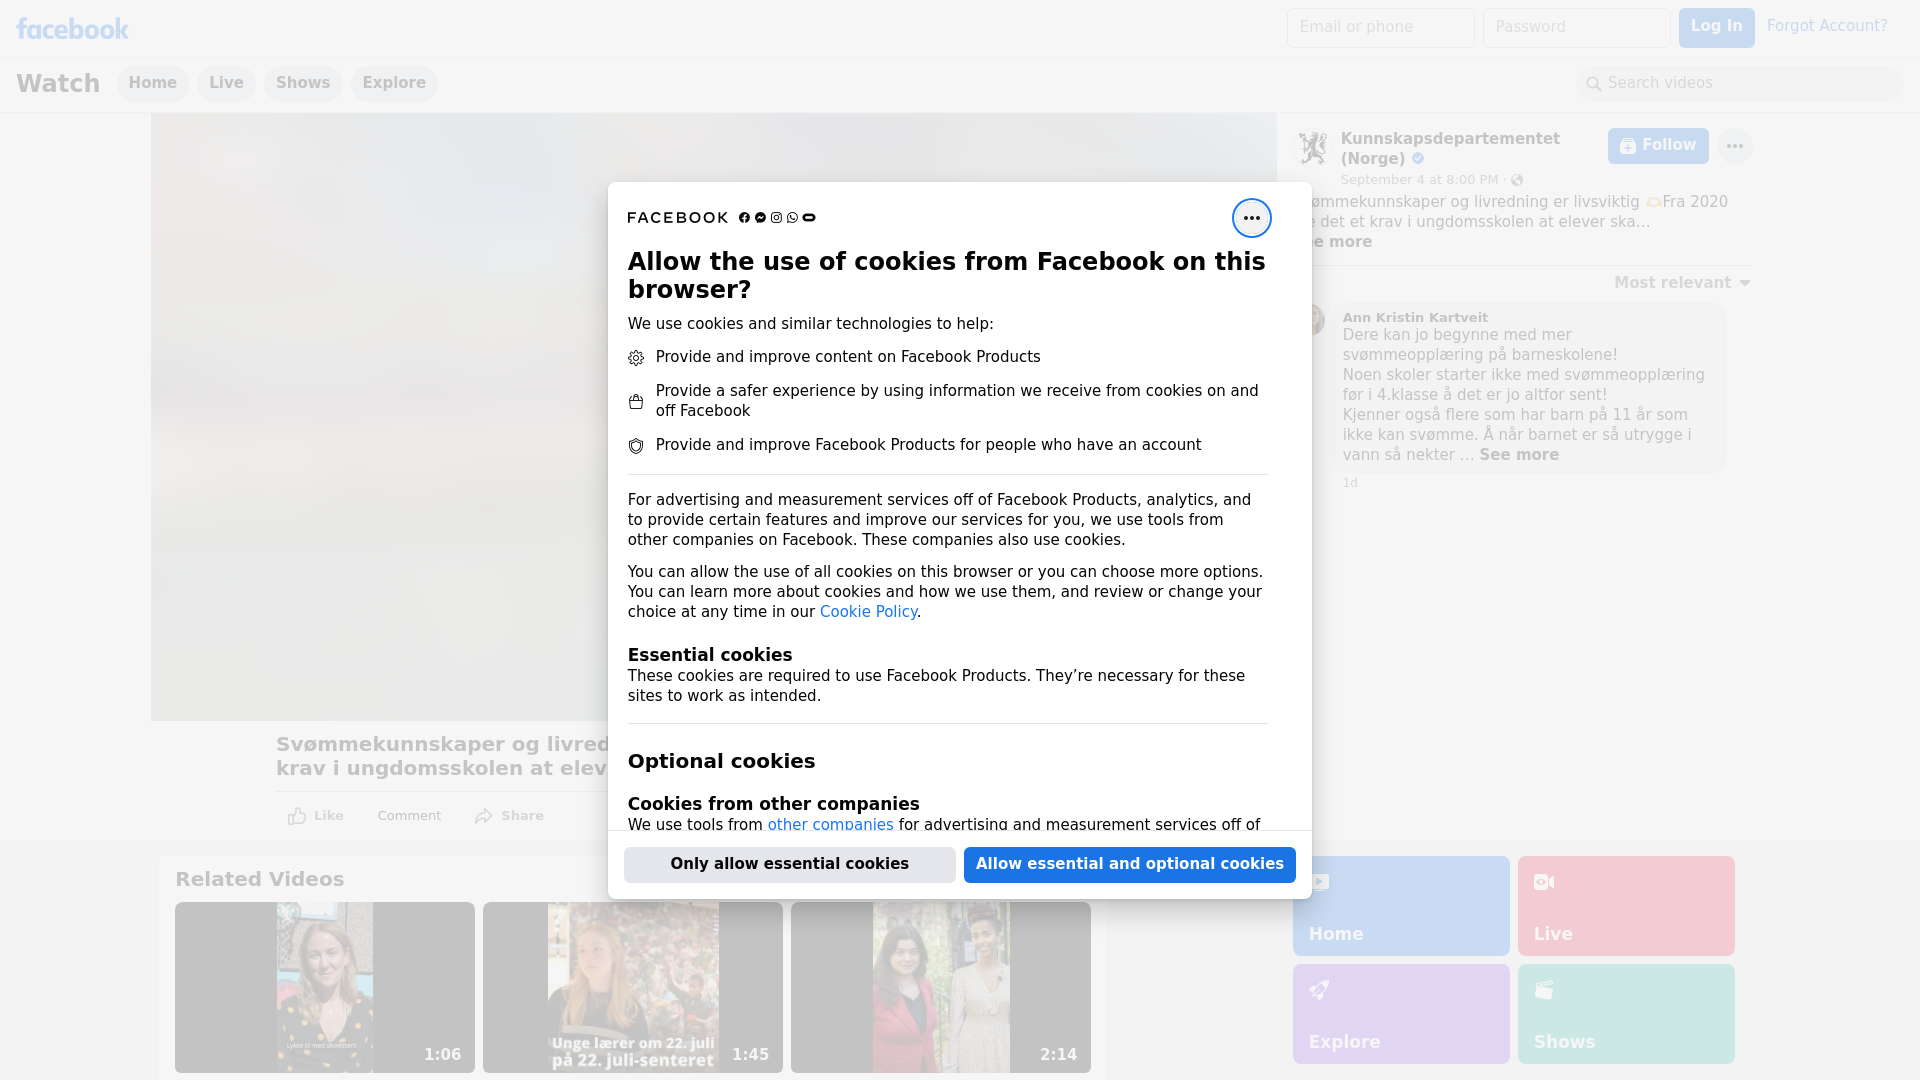
Task: Open the post options ellipsis beside Follow
Action: click(x=1735, y=146)
